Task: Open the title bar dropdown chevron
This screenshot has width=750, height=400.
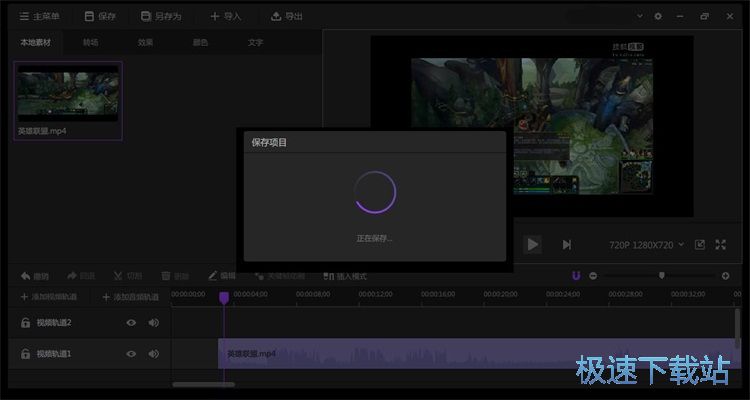Action: click(x=640, y=16)
